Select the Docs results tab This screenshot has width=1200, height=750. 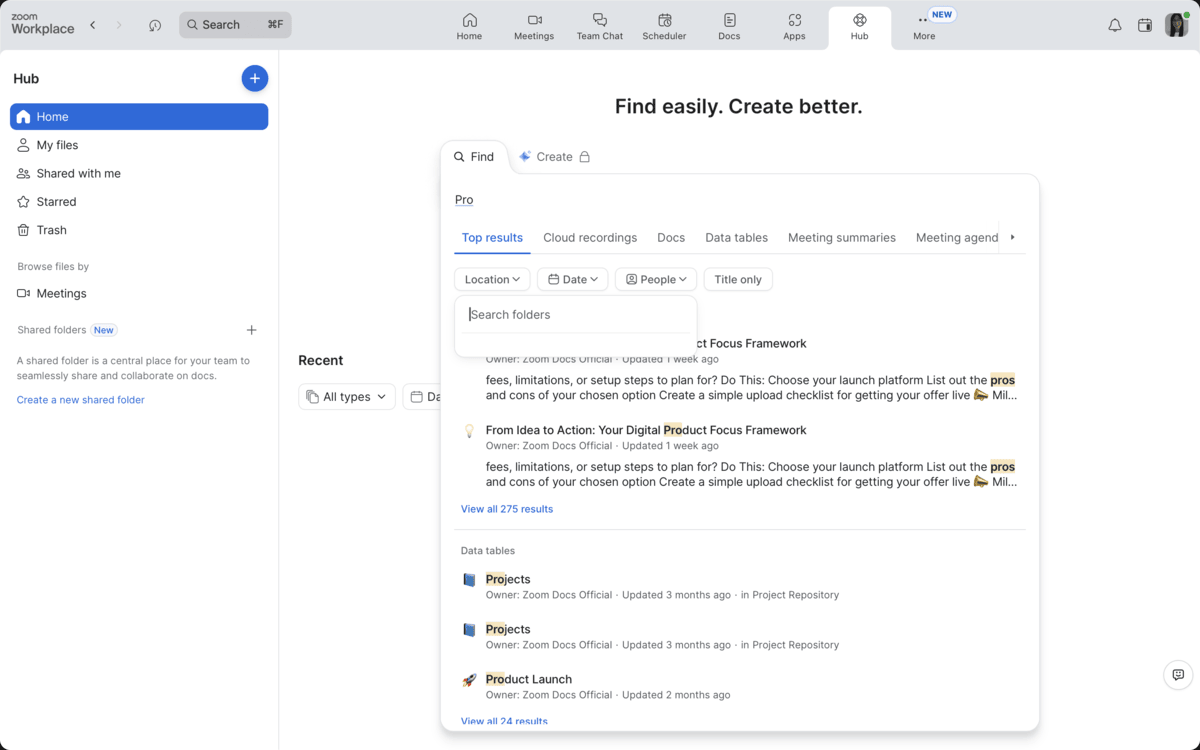[x=671, y=238]
